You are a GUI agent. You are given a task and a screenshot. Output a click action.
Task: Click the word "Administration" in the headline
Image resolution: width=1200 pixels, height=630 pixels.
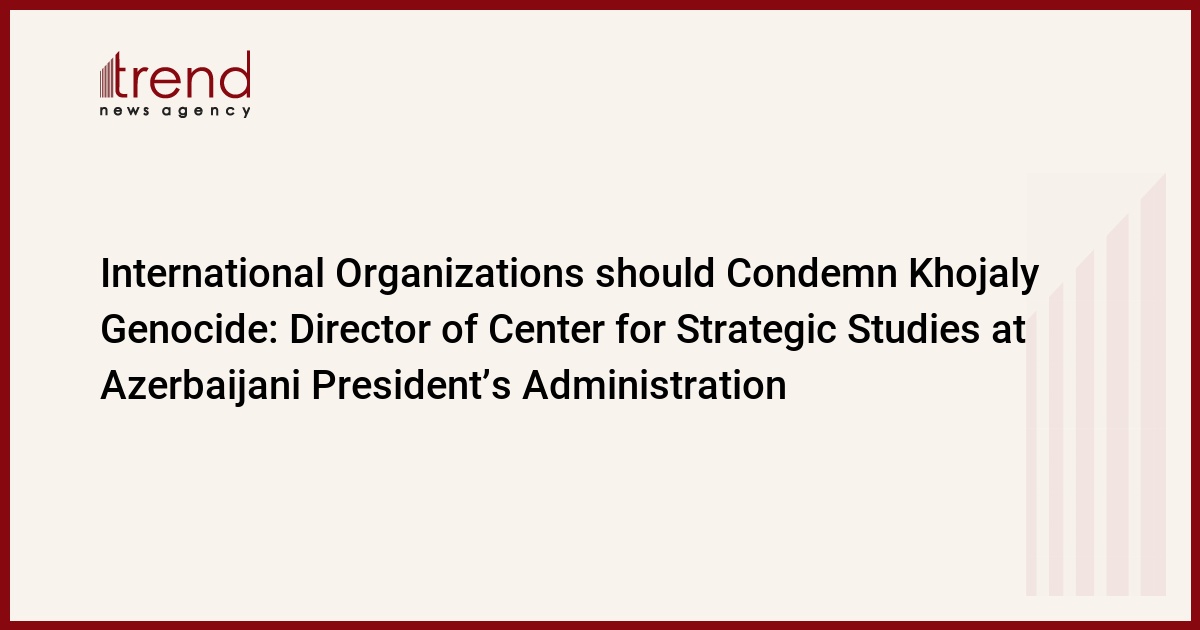coord(655,385)
